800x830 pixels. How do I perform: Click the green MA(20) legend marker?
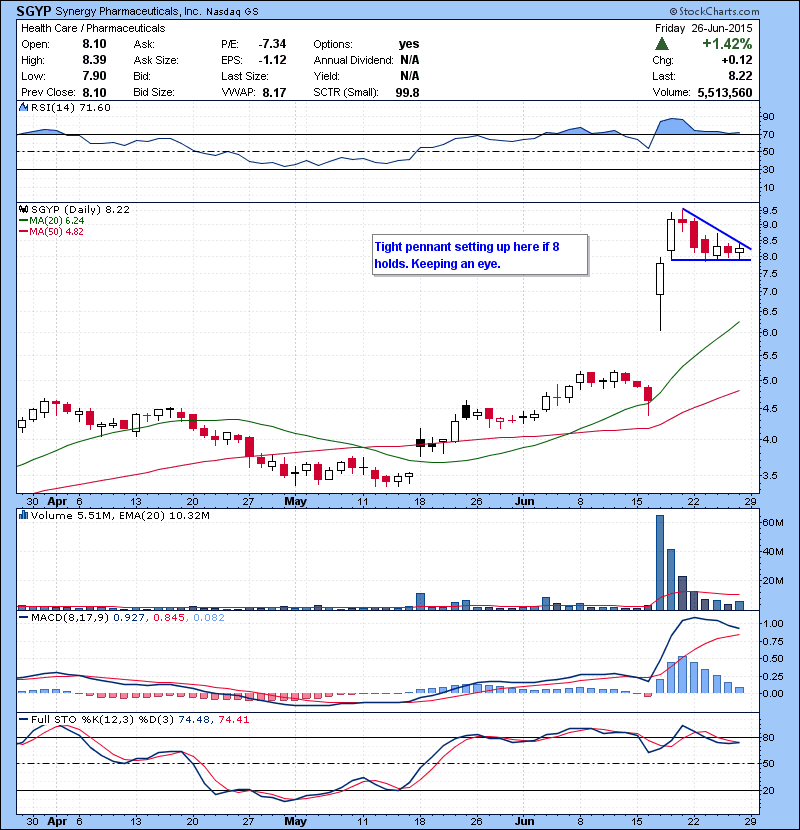coord(23,222)
